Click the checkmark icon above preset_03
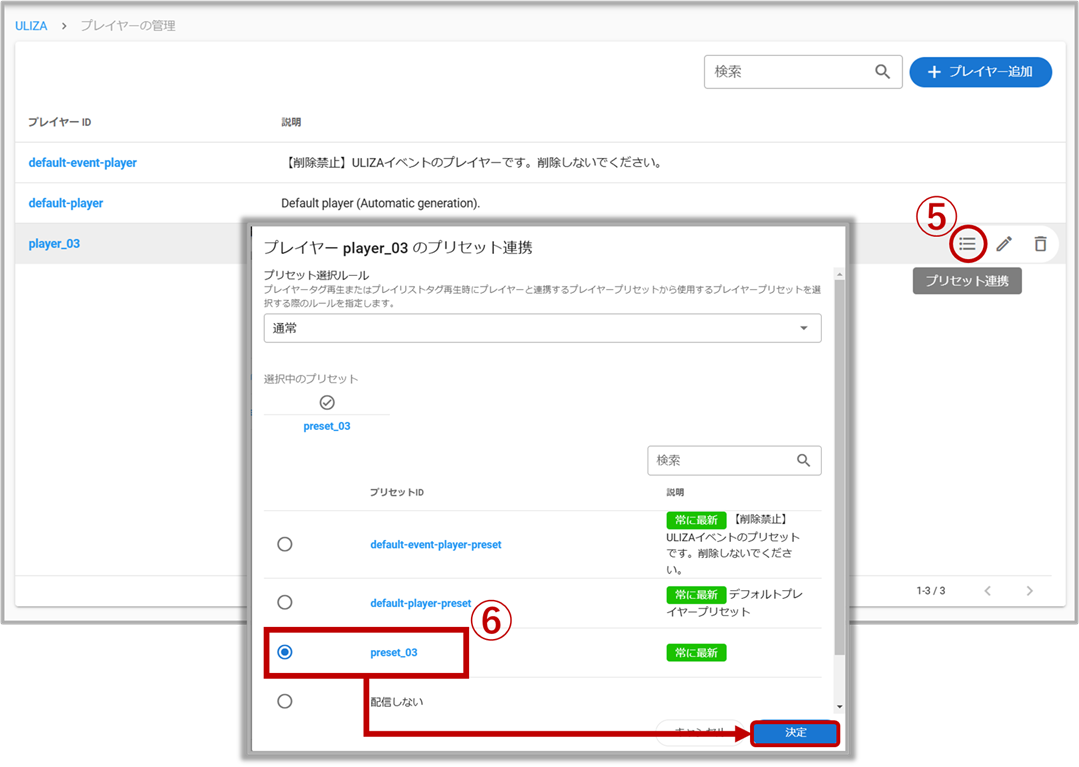 pyautogui.click(x=327, y=402)
